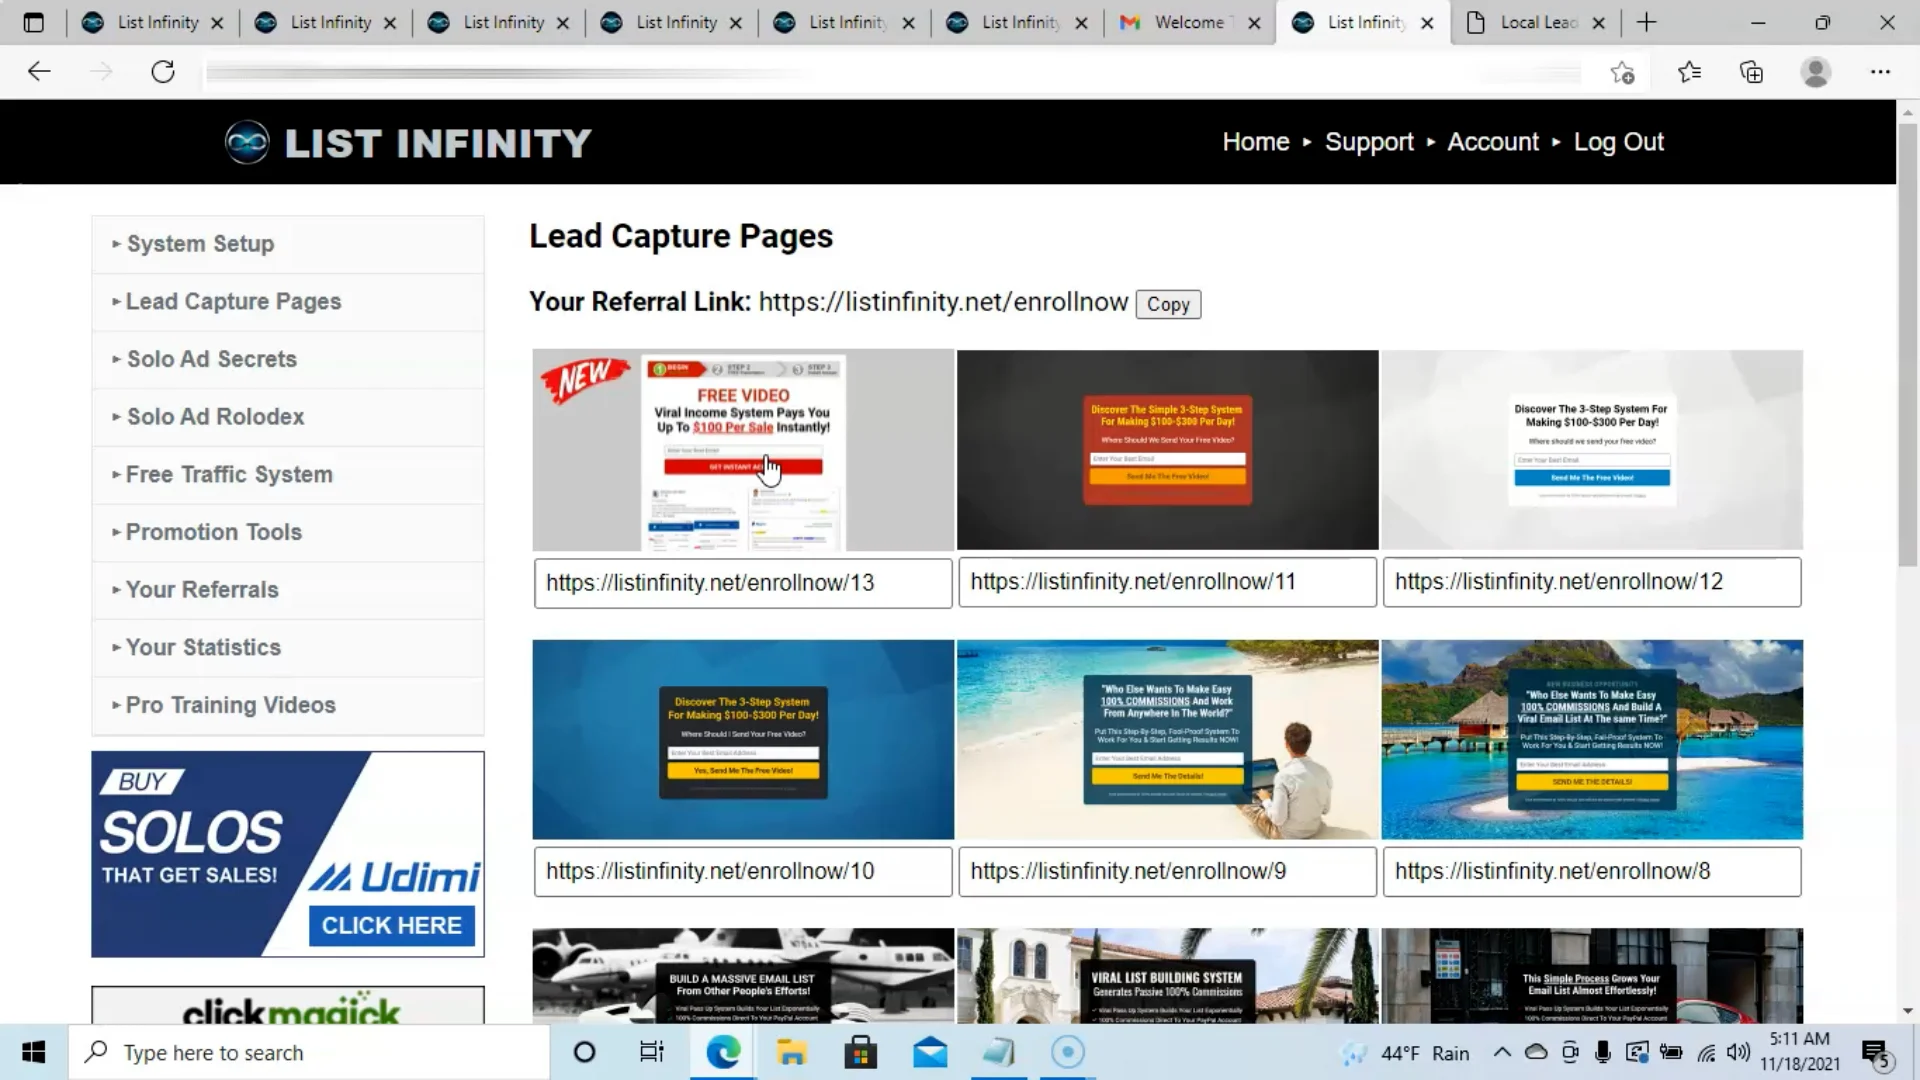Click the page vertical scrollbar

coord(1907,345)
